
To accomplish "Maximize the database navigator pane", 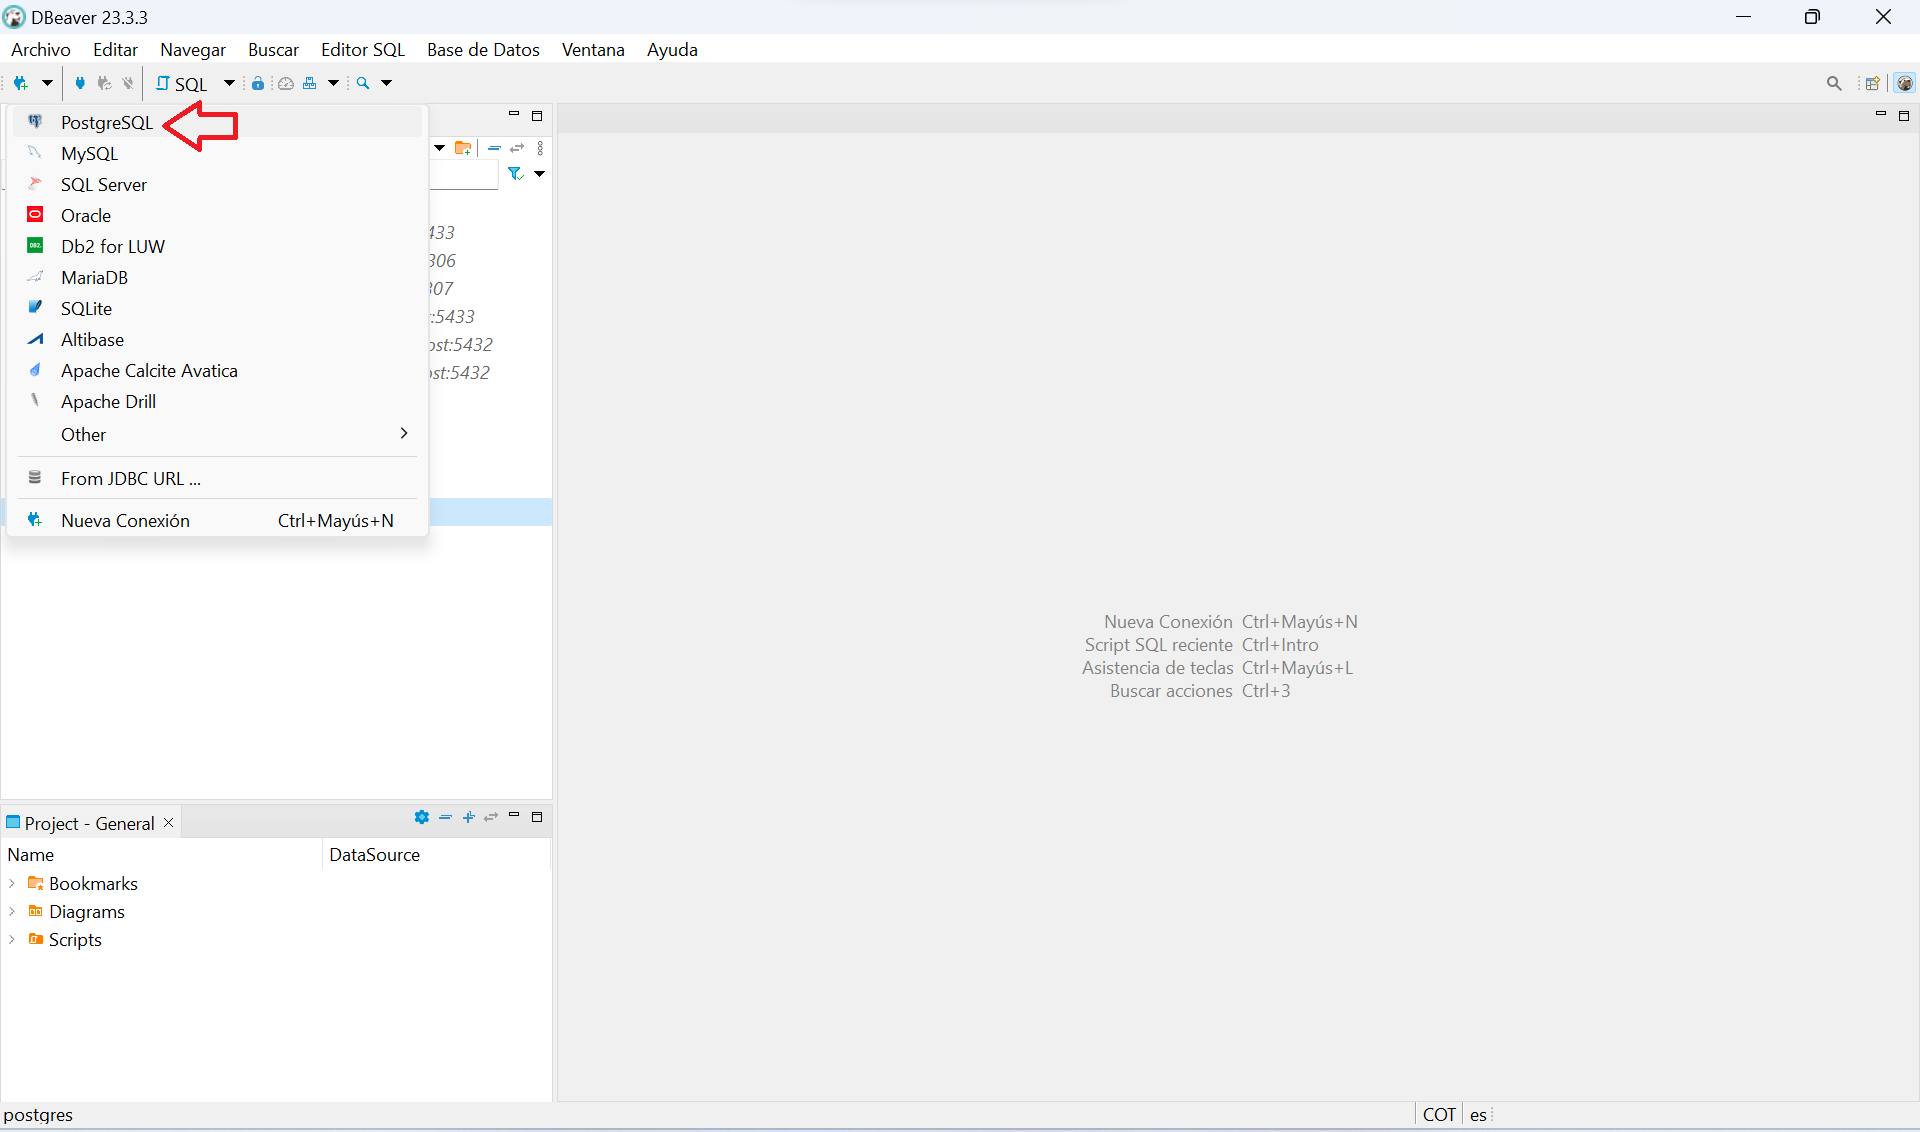I will tap(537, 116).
